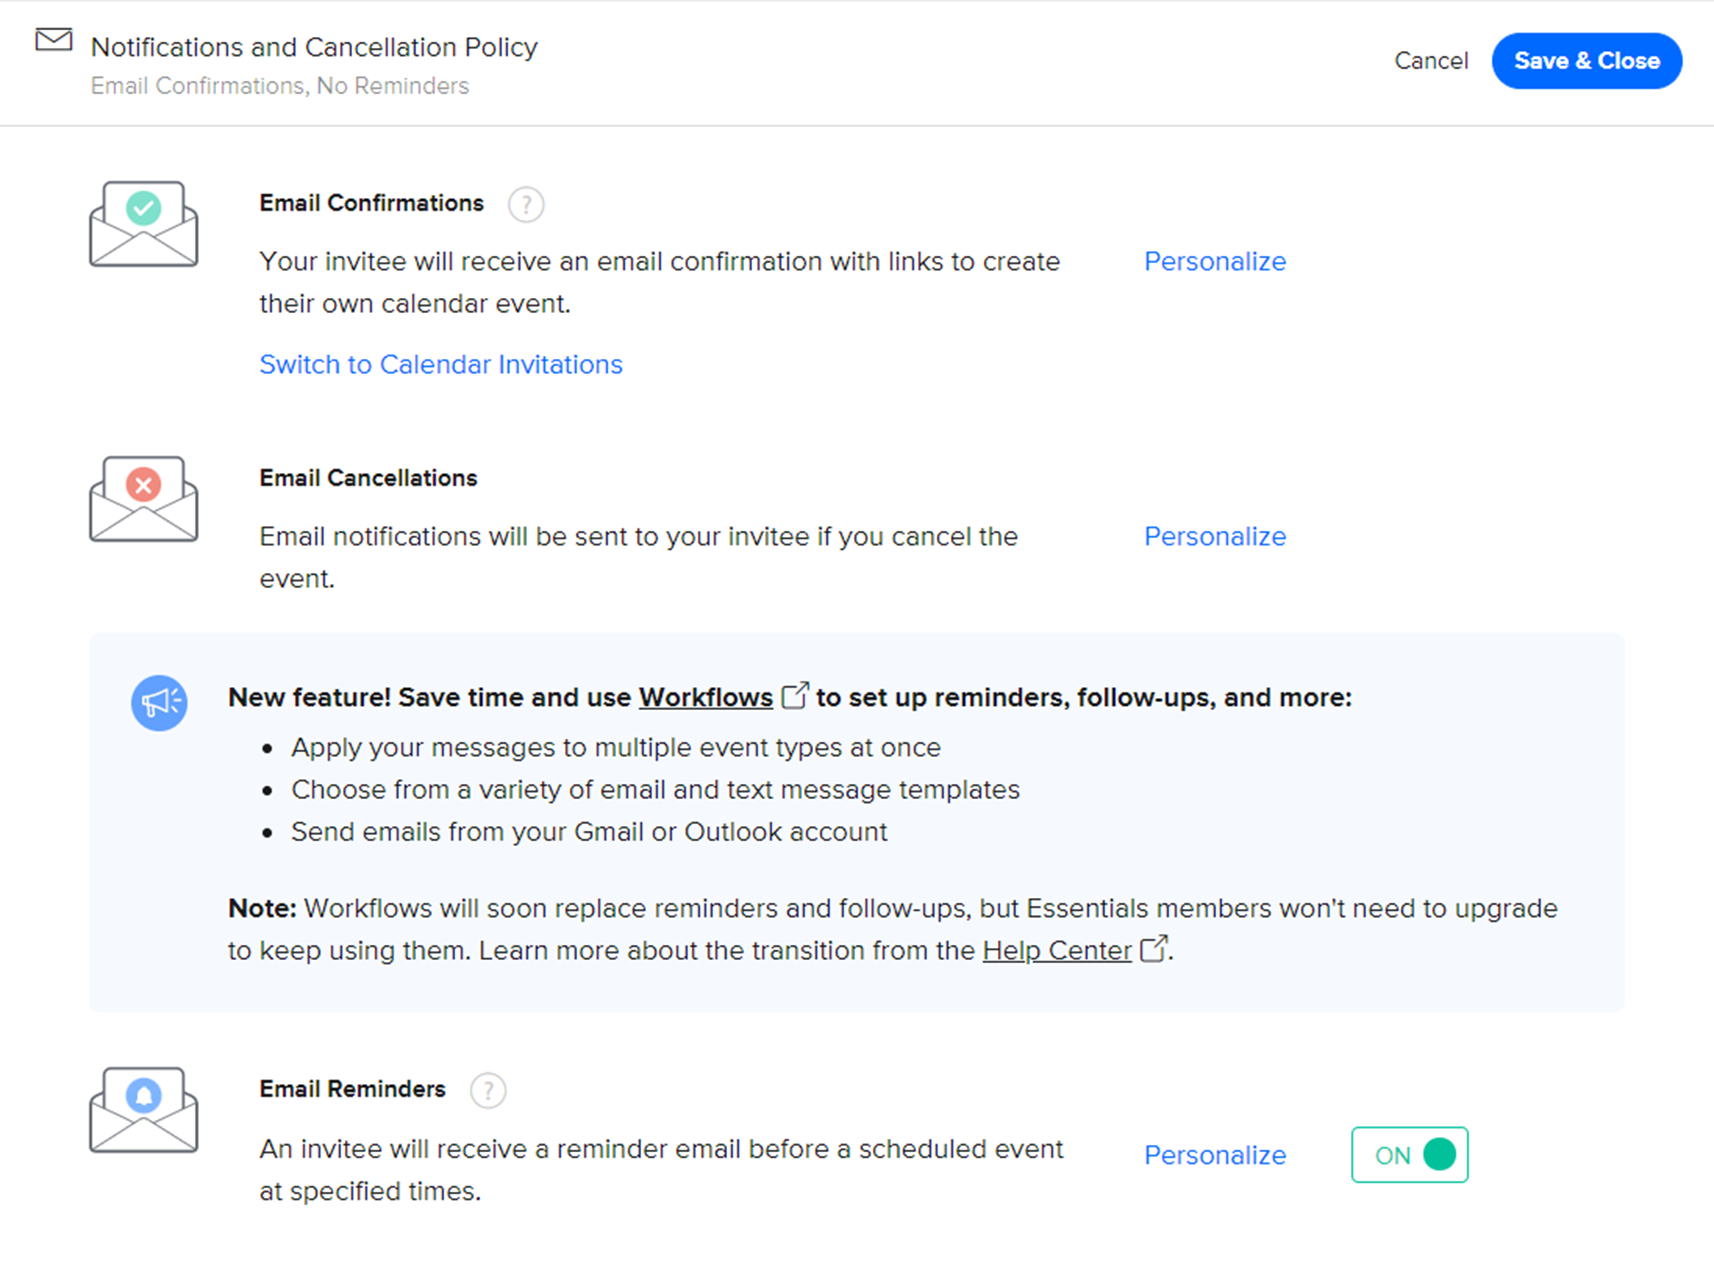The width and height of the screenshot is (1714, 1272).
Task: Click external link icon after Help Center
Action: (x=1154, y=948)
